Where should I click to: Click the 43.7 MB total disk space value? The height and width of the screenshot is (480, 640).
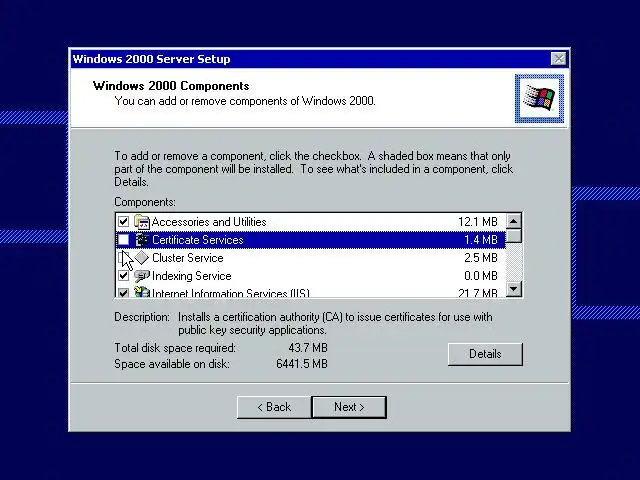click(x=308, y=348)
